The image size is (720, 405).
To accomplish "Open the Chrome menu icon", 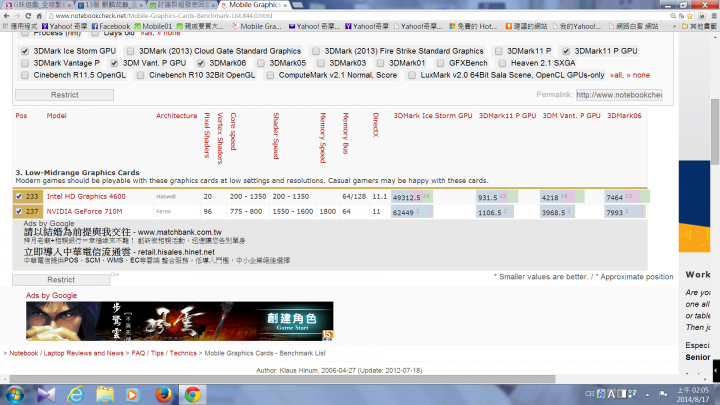I will pyautogui.click(x=714, y=16).
